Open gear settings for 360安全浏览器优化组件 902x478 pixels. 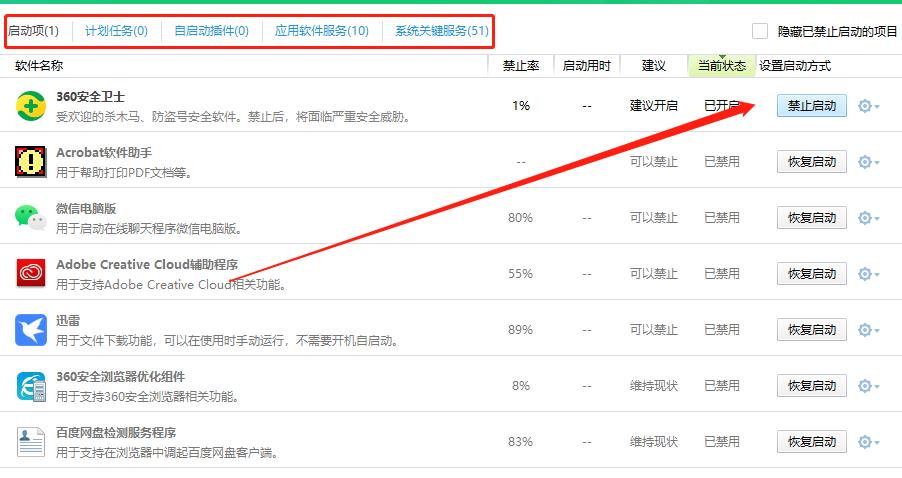[x=868, y=386]
